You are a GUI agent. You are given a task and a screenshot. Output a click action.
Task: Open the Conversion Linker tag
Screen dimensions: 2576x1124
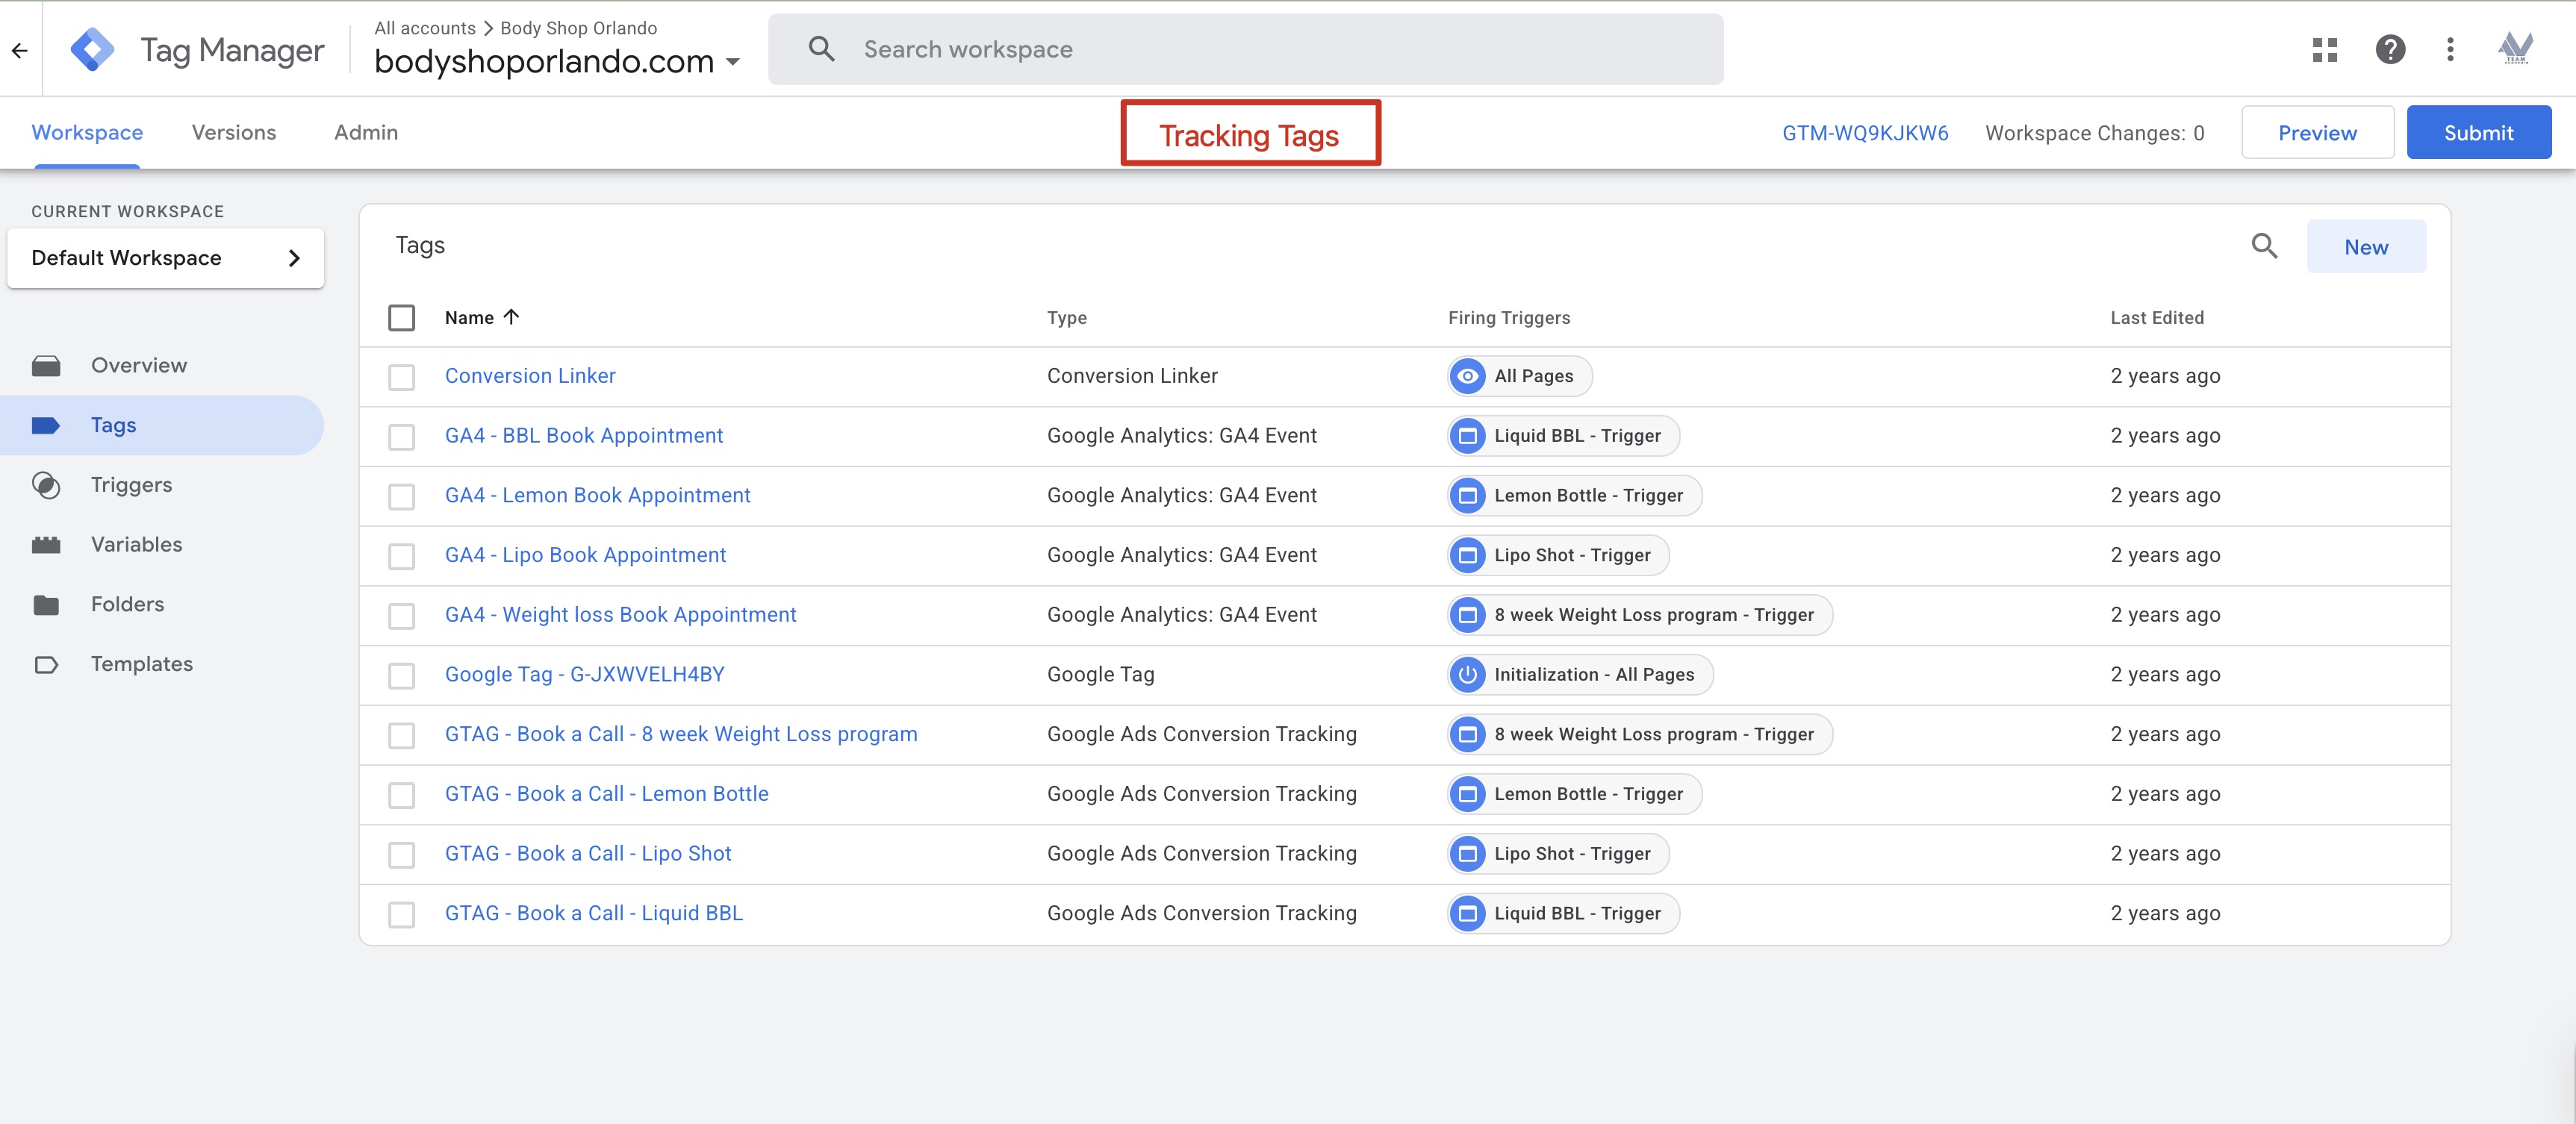coord(530,376)
